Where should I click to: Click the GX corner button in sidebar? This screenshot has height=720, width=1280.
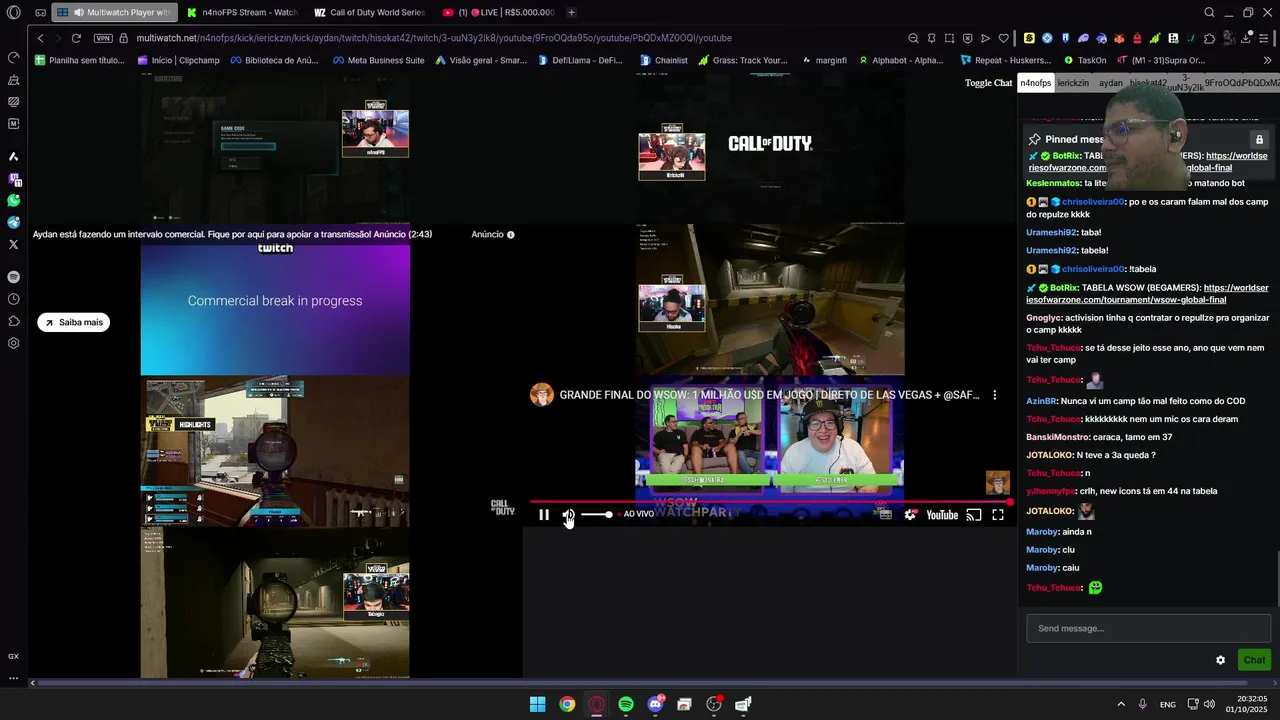pyautogui.click(x=13, y=656)
